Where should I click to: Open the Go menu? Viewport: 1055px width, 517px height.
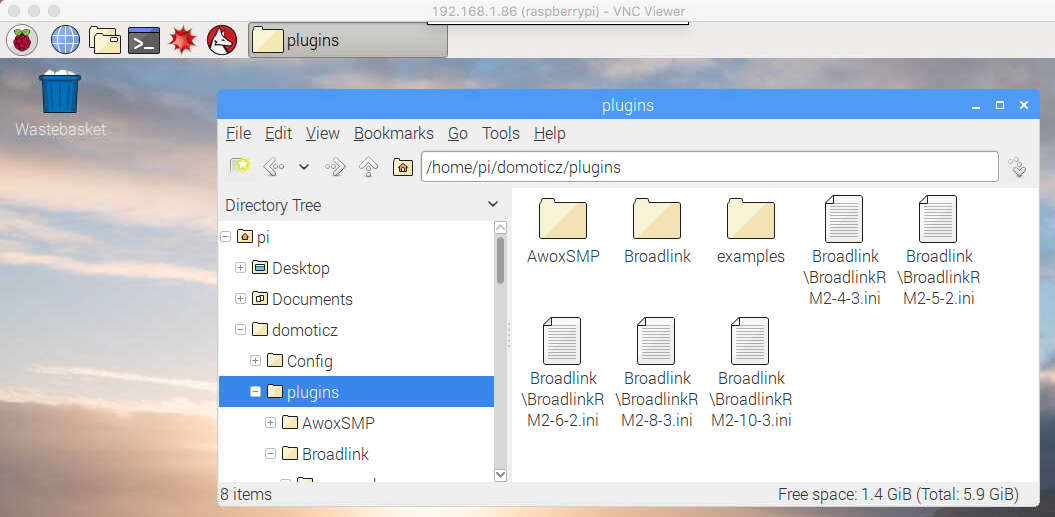click(x=458, y=133)
